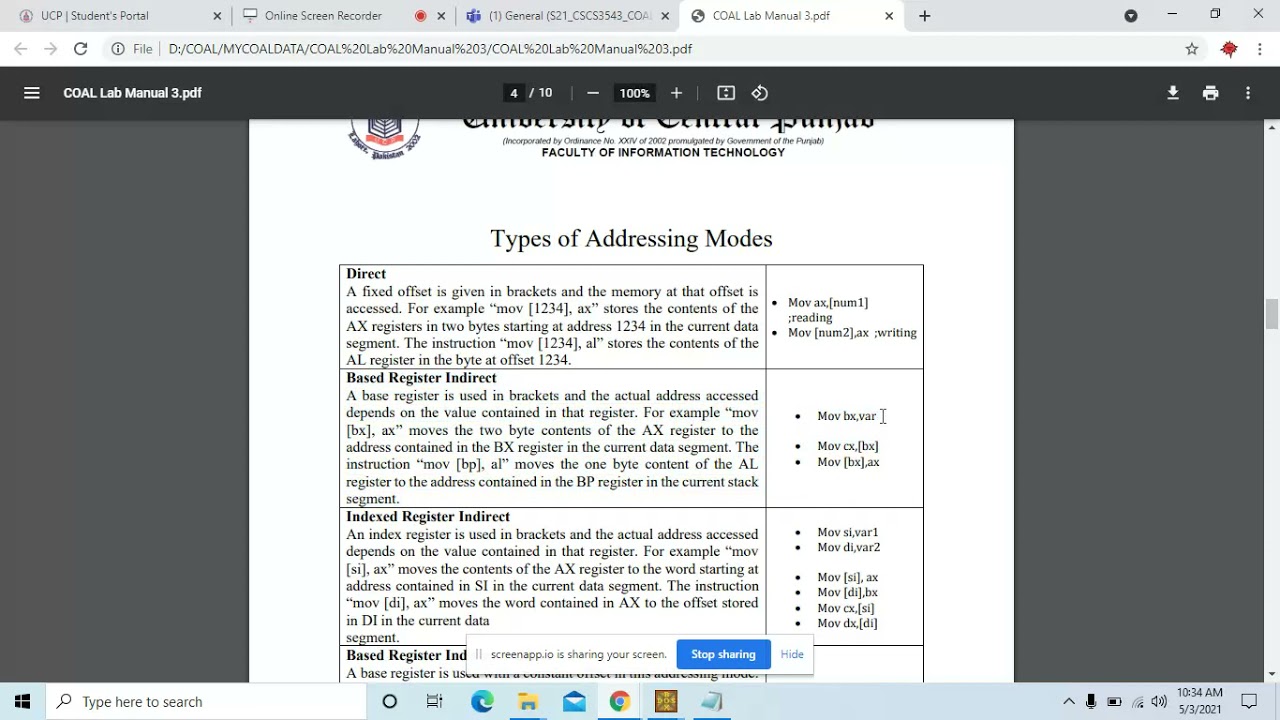Click the Mov cx,[bx] example text
Image resolution: width=1280 pixels, height=720 pixels.
(848, 447)
